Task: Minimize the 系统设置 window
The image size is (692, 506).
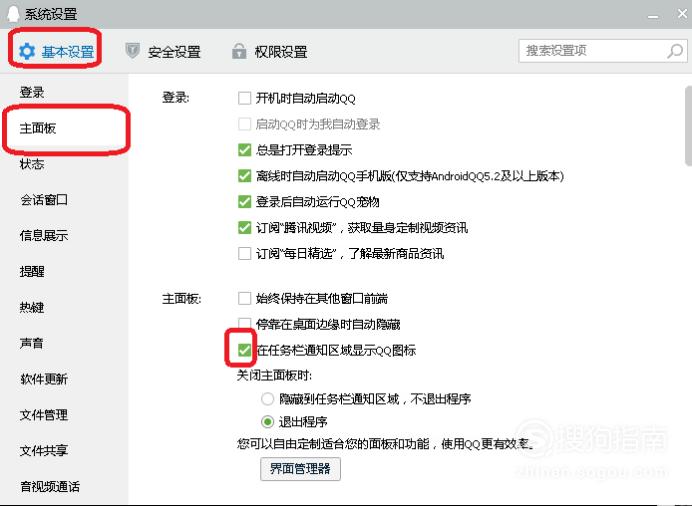Action: click(653, 16)
